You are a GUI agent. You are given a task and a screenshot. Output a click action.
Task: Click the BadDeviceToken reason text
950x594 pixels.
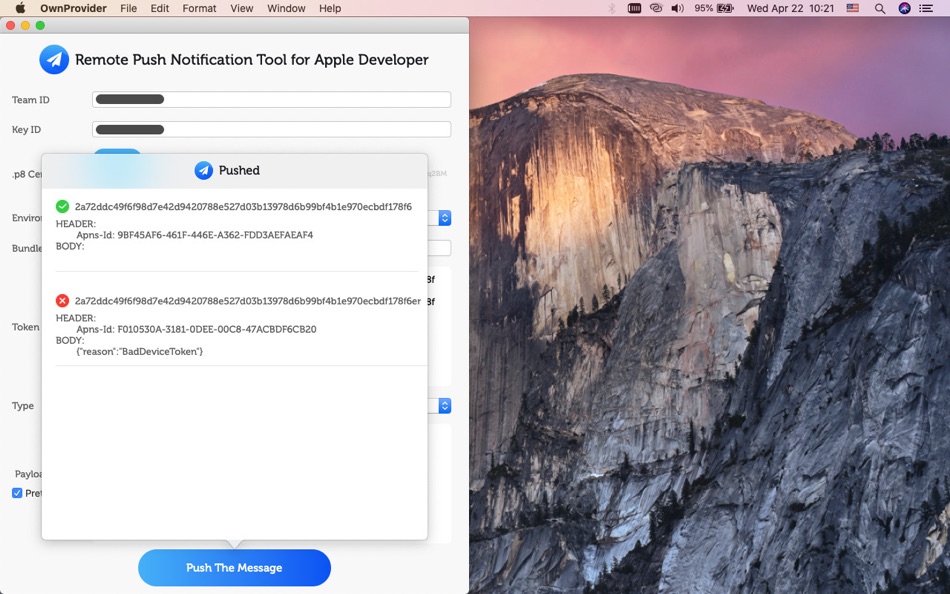coord(139,351)
